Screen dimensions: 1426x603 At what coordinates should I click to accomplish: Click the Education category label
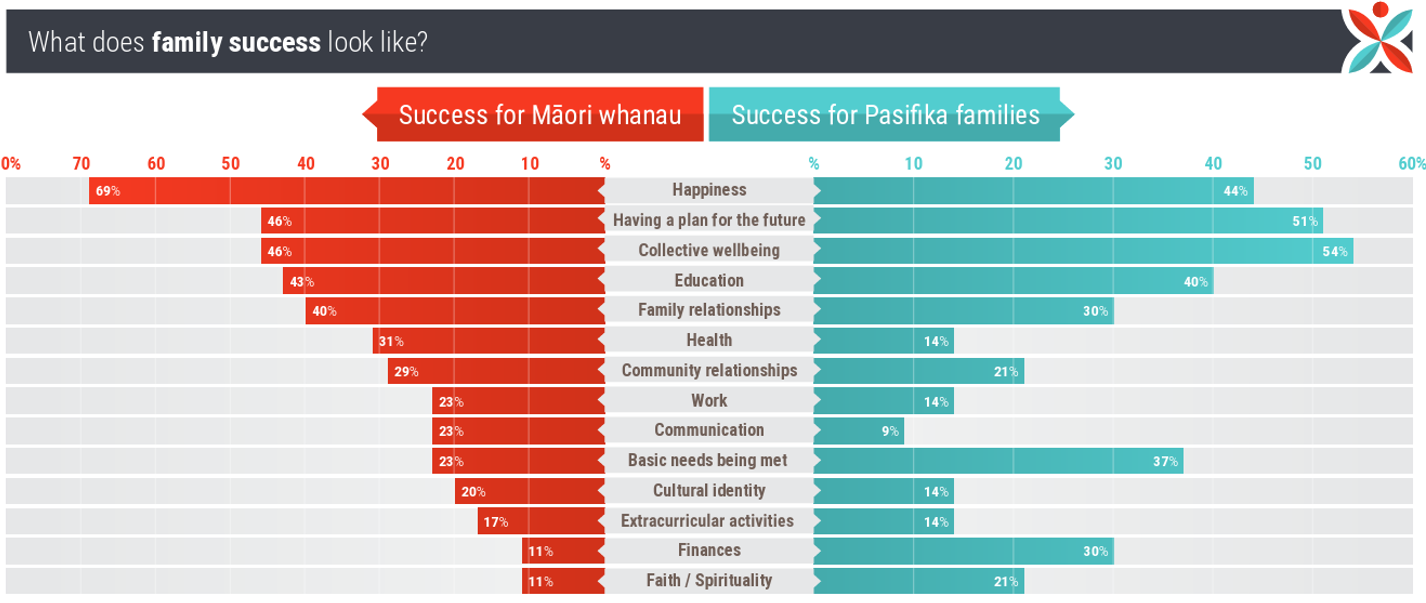point(709,280)
